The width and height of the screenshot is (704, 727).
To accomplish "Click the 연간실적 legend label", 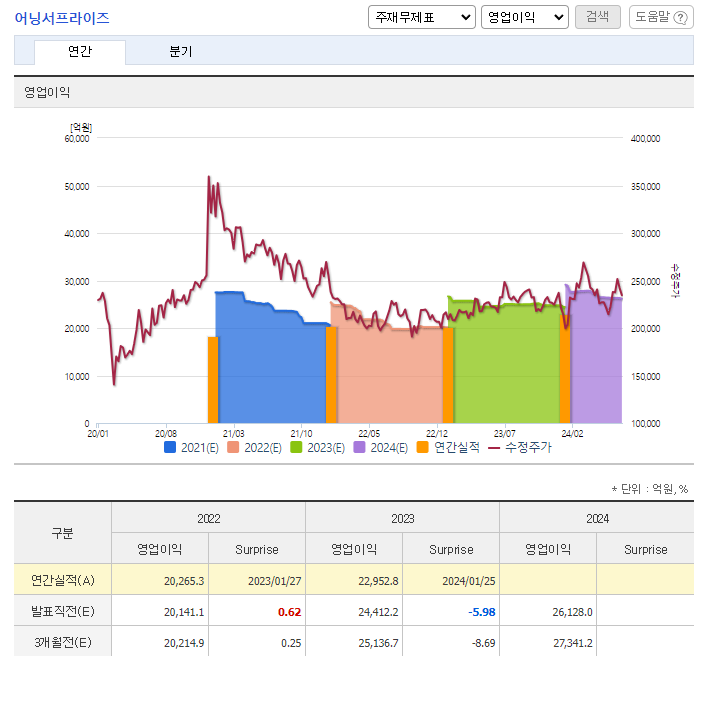I will [x=457, y=447].
